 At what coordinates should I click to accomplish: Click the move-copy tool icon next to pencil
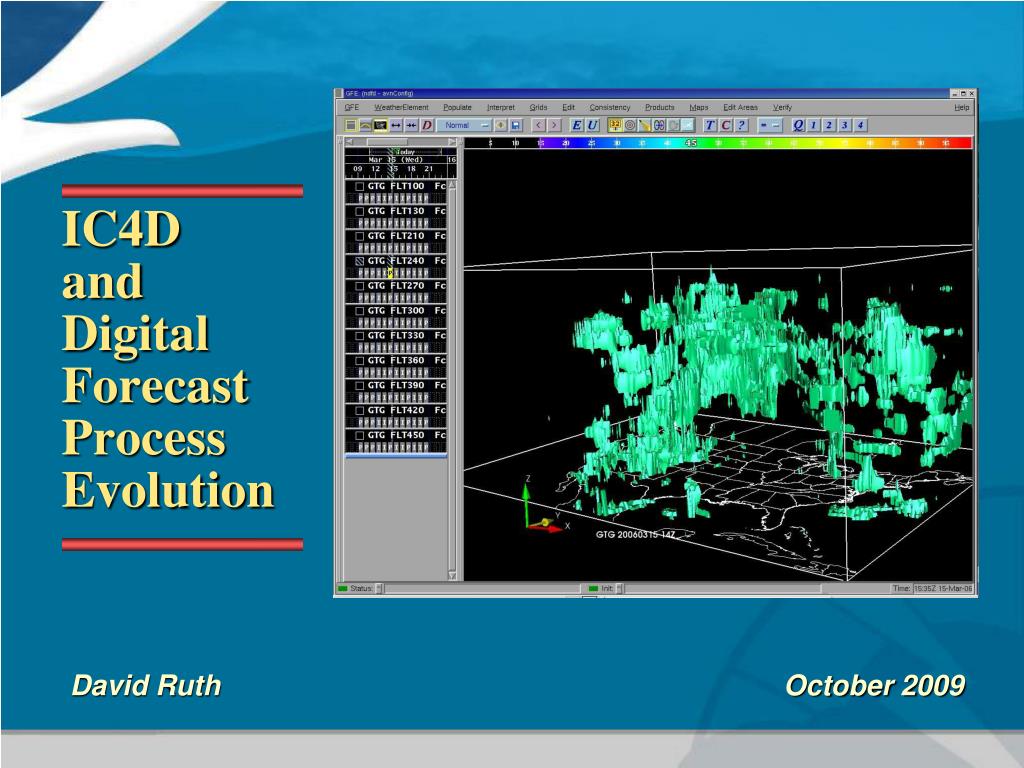[x=659, y=125]
